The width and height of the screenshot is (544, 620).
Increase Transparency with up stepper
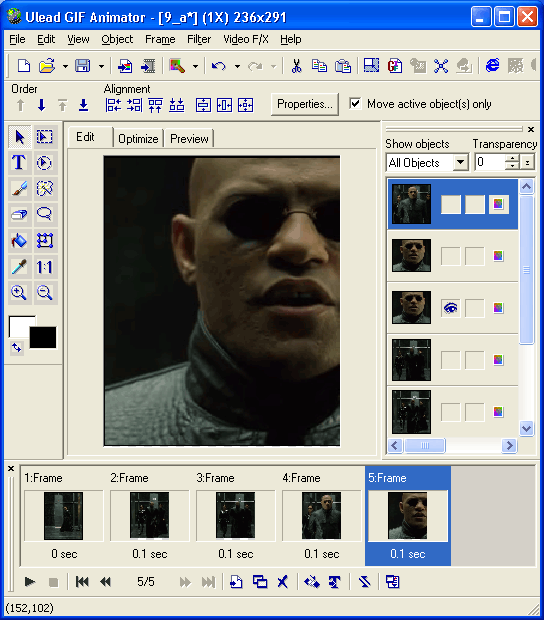click(x=512, y=158)
